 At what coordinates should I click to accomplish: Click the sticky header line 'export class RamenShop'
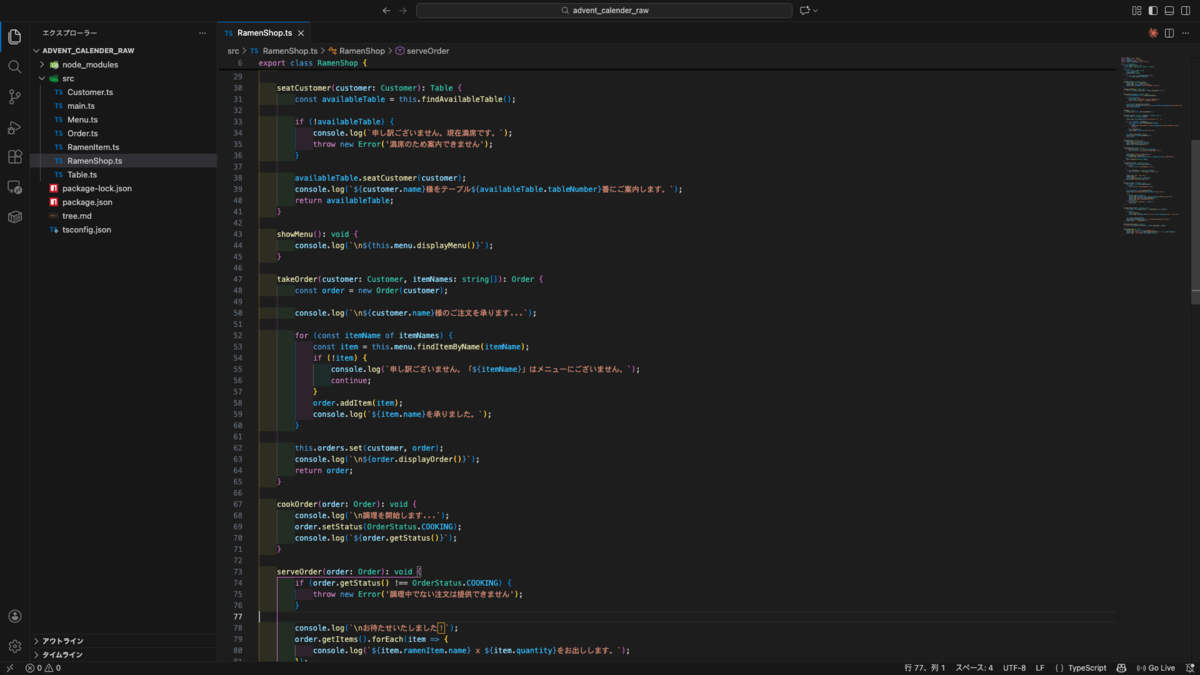click(x=313, y=63)
